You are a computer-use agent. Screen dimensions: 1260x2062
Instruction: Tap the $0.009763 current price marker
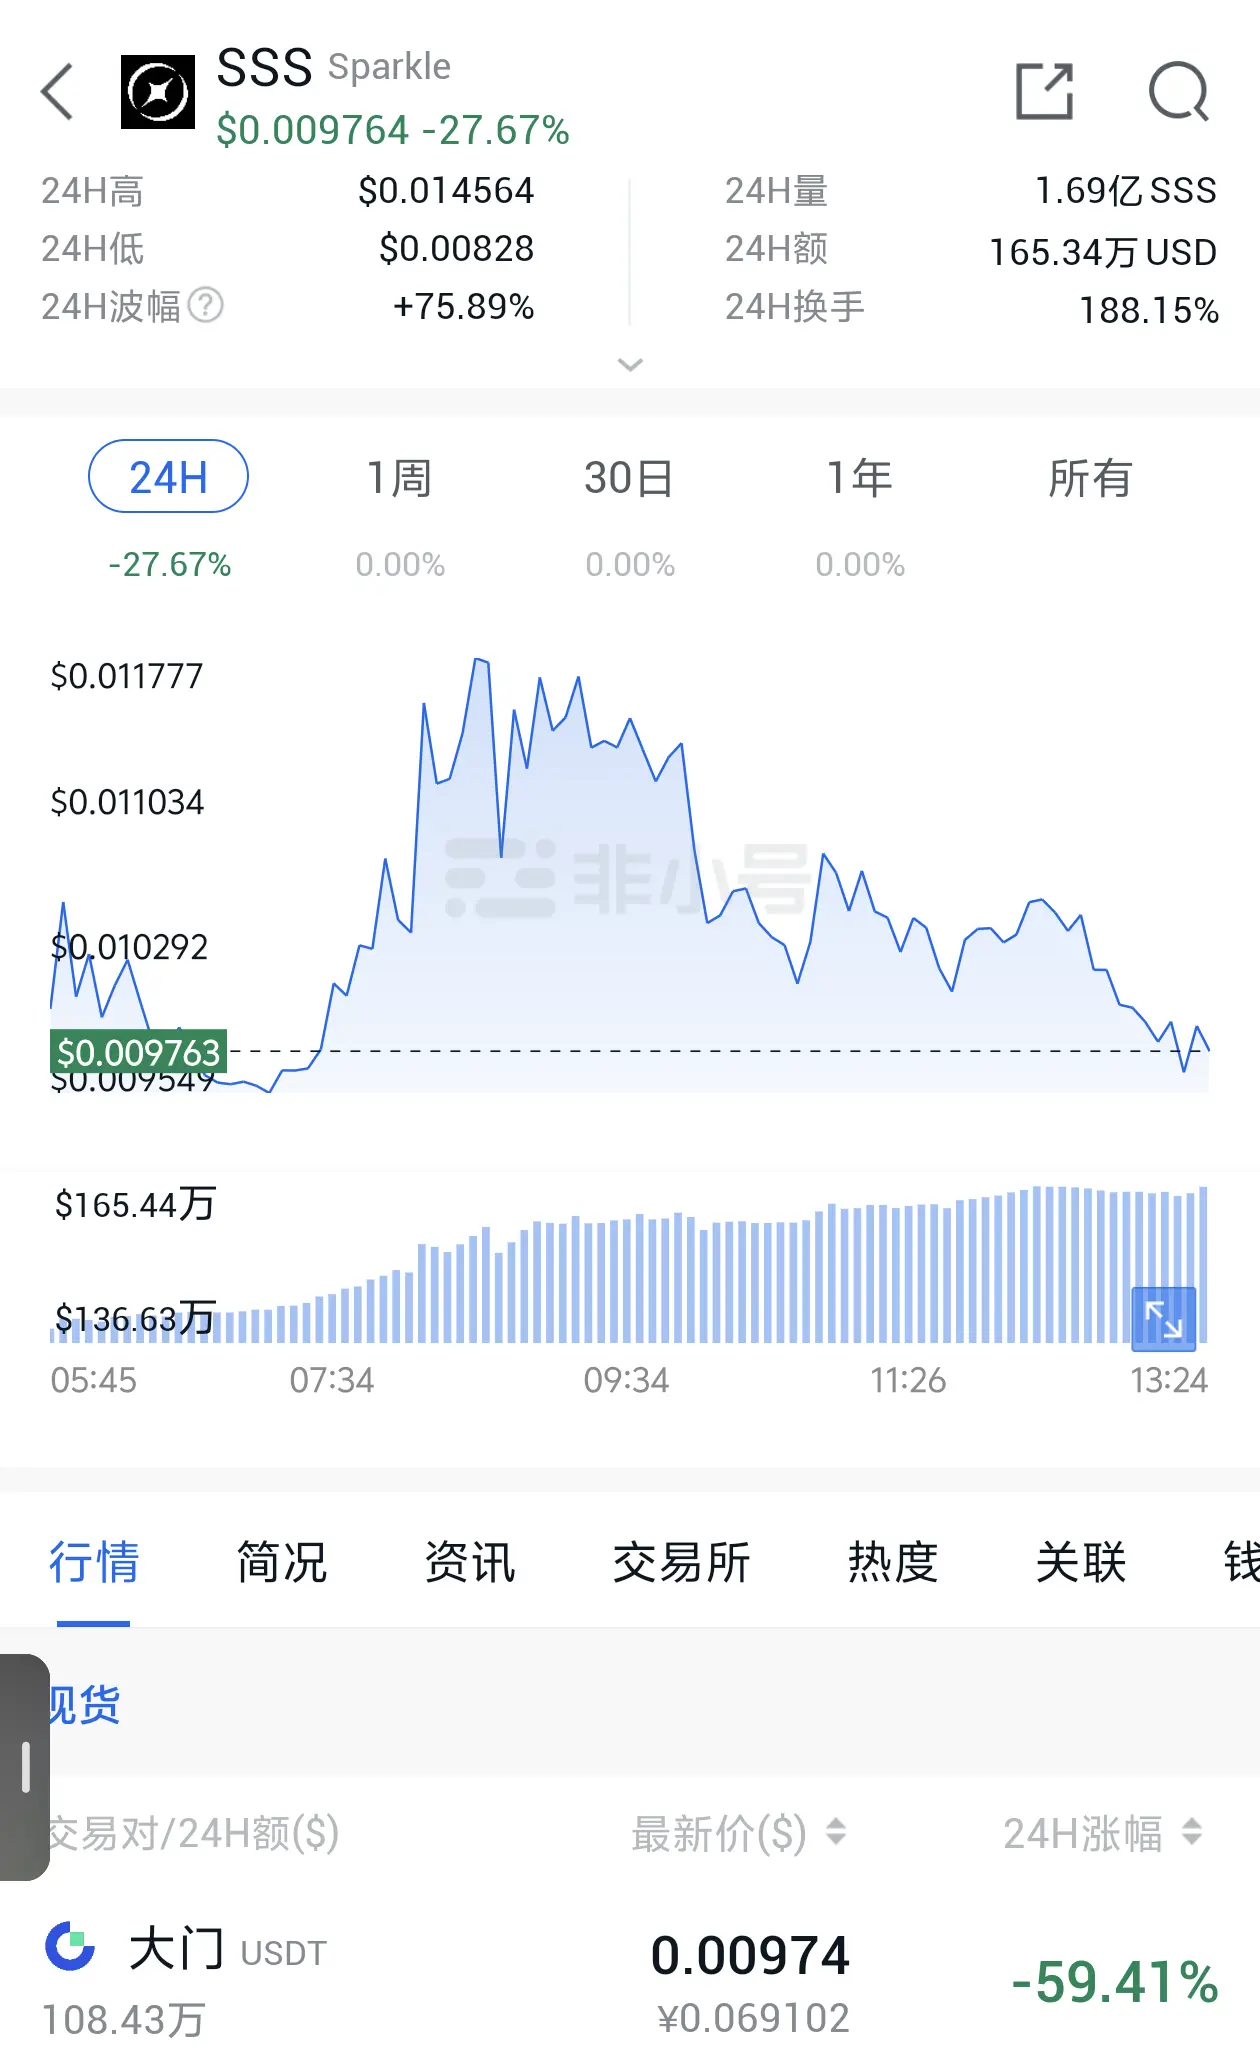tap(138, 1052)
